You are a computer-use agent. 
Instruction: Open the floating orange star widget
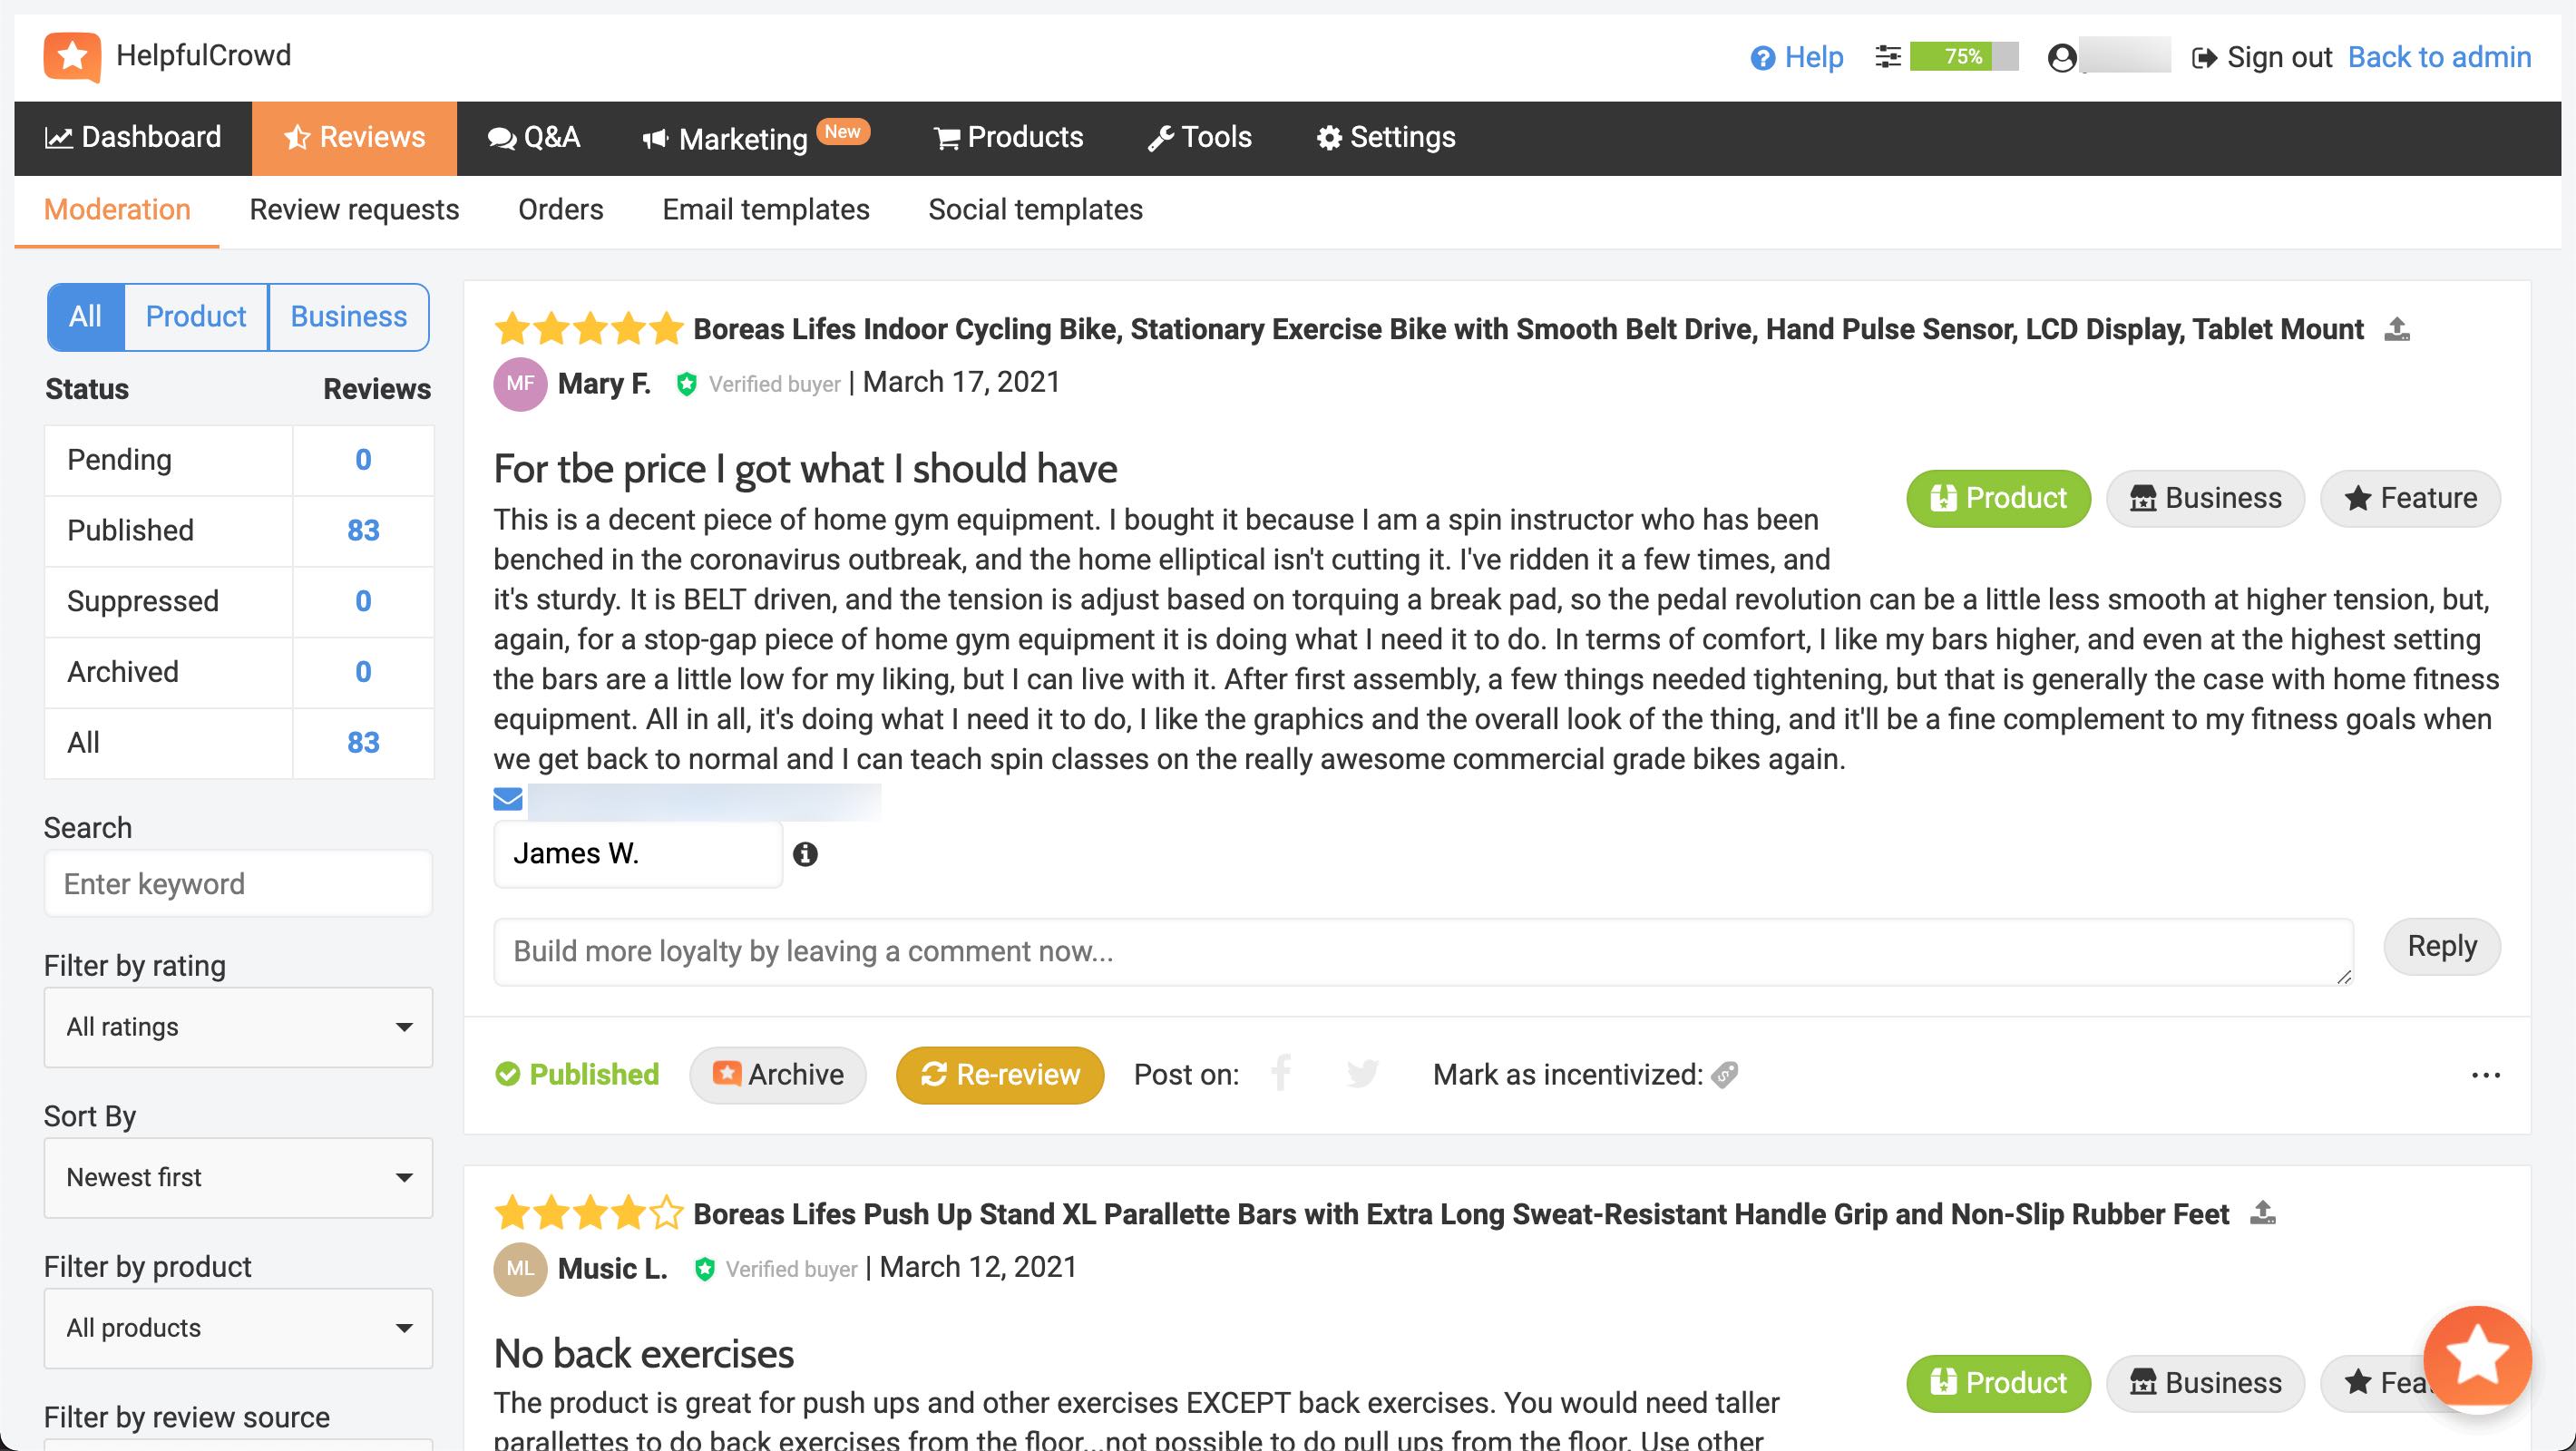2478,1359
